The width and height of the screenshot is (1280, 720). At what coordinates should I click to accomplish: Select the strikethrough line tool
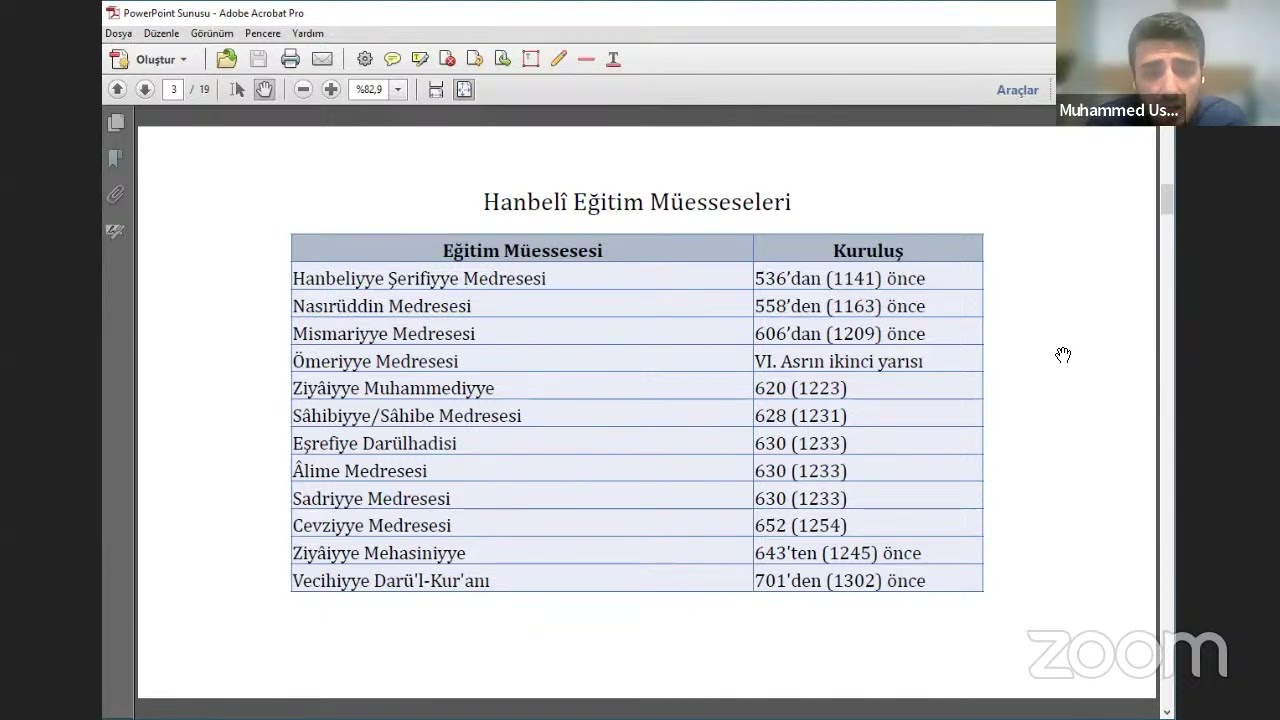tap(586, 59)
